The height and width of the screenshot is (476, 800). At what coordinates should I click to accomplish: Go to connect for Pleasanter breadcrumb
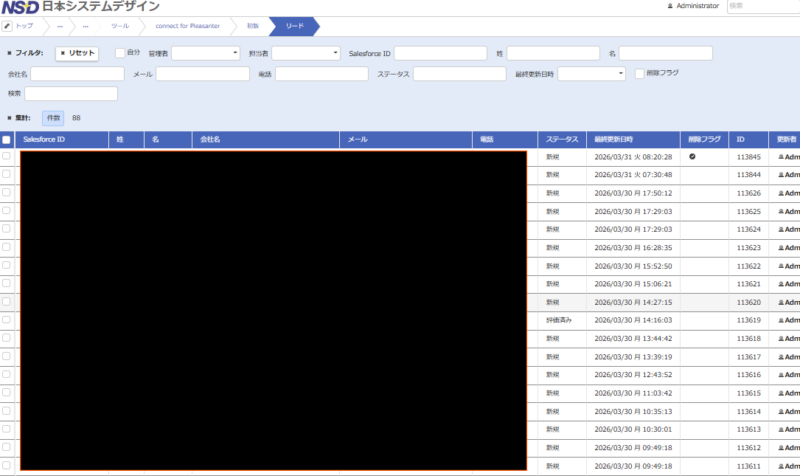(x=187, y=24)
